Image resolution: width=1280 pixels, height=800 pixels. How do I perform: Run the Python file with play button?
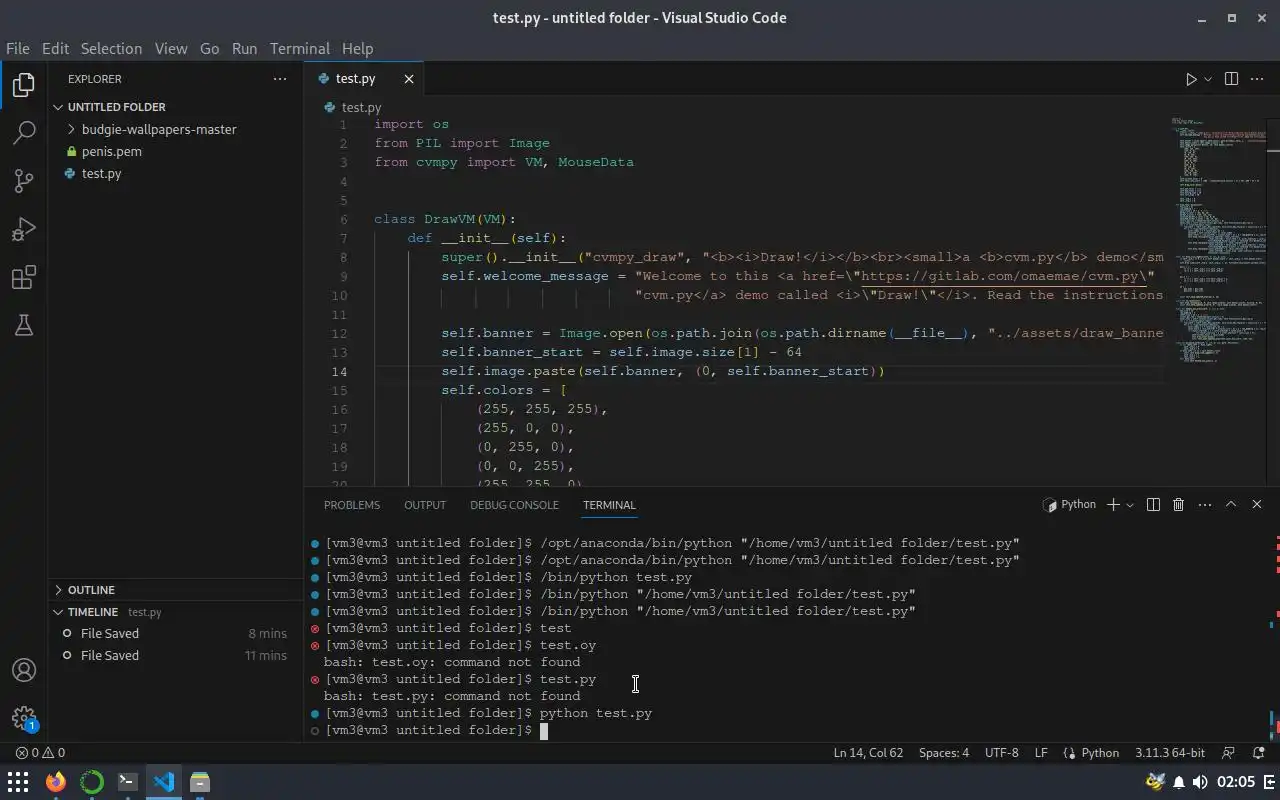click(x=1191, y=79)
